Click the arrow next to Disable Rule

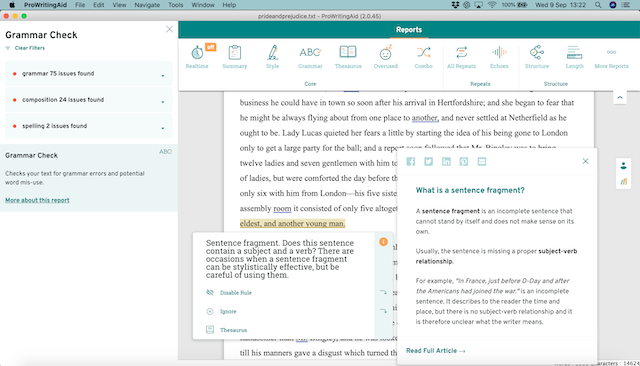[x=383, y=292]
